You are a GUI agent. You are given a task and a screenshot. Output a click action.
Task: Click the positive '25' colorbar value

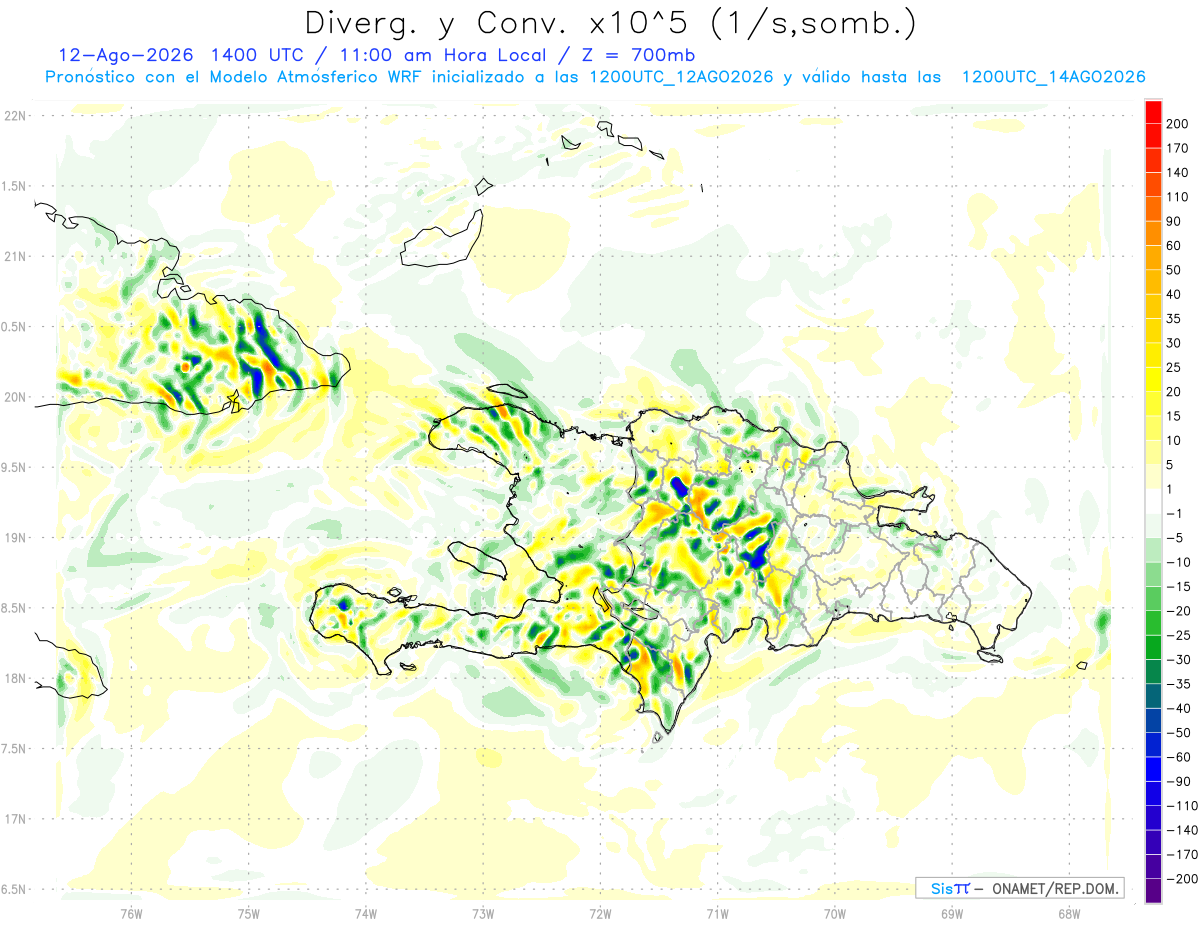click(x=1176, y=367)
